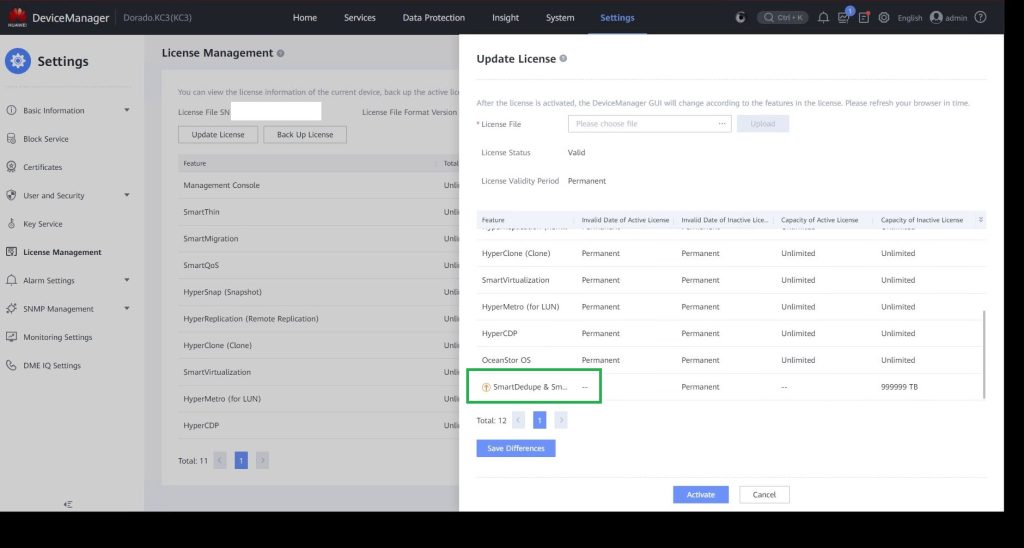Expand the Alarm Settings sidebar menu
This screenshot has height=548, width=1024.
[127, 281]
